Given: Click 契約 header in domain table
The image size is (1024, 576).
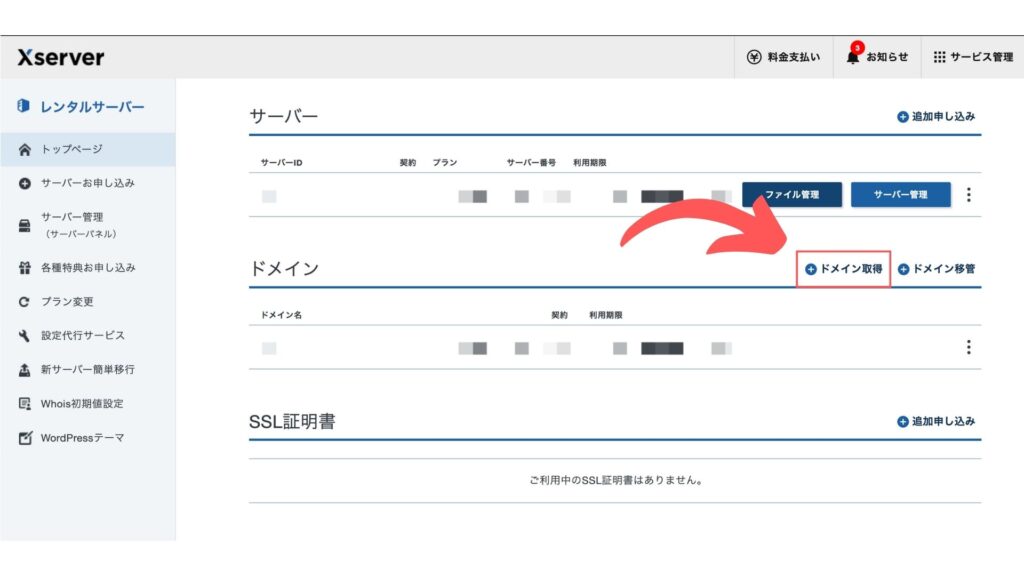Looking at the screenshot, I should click(x=560, y=315).
